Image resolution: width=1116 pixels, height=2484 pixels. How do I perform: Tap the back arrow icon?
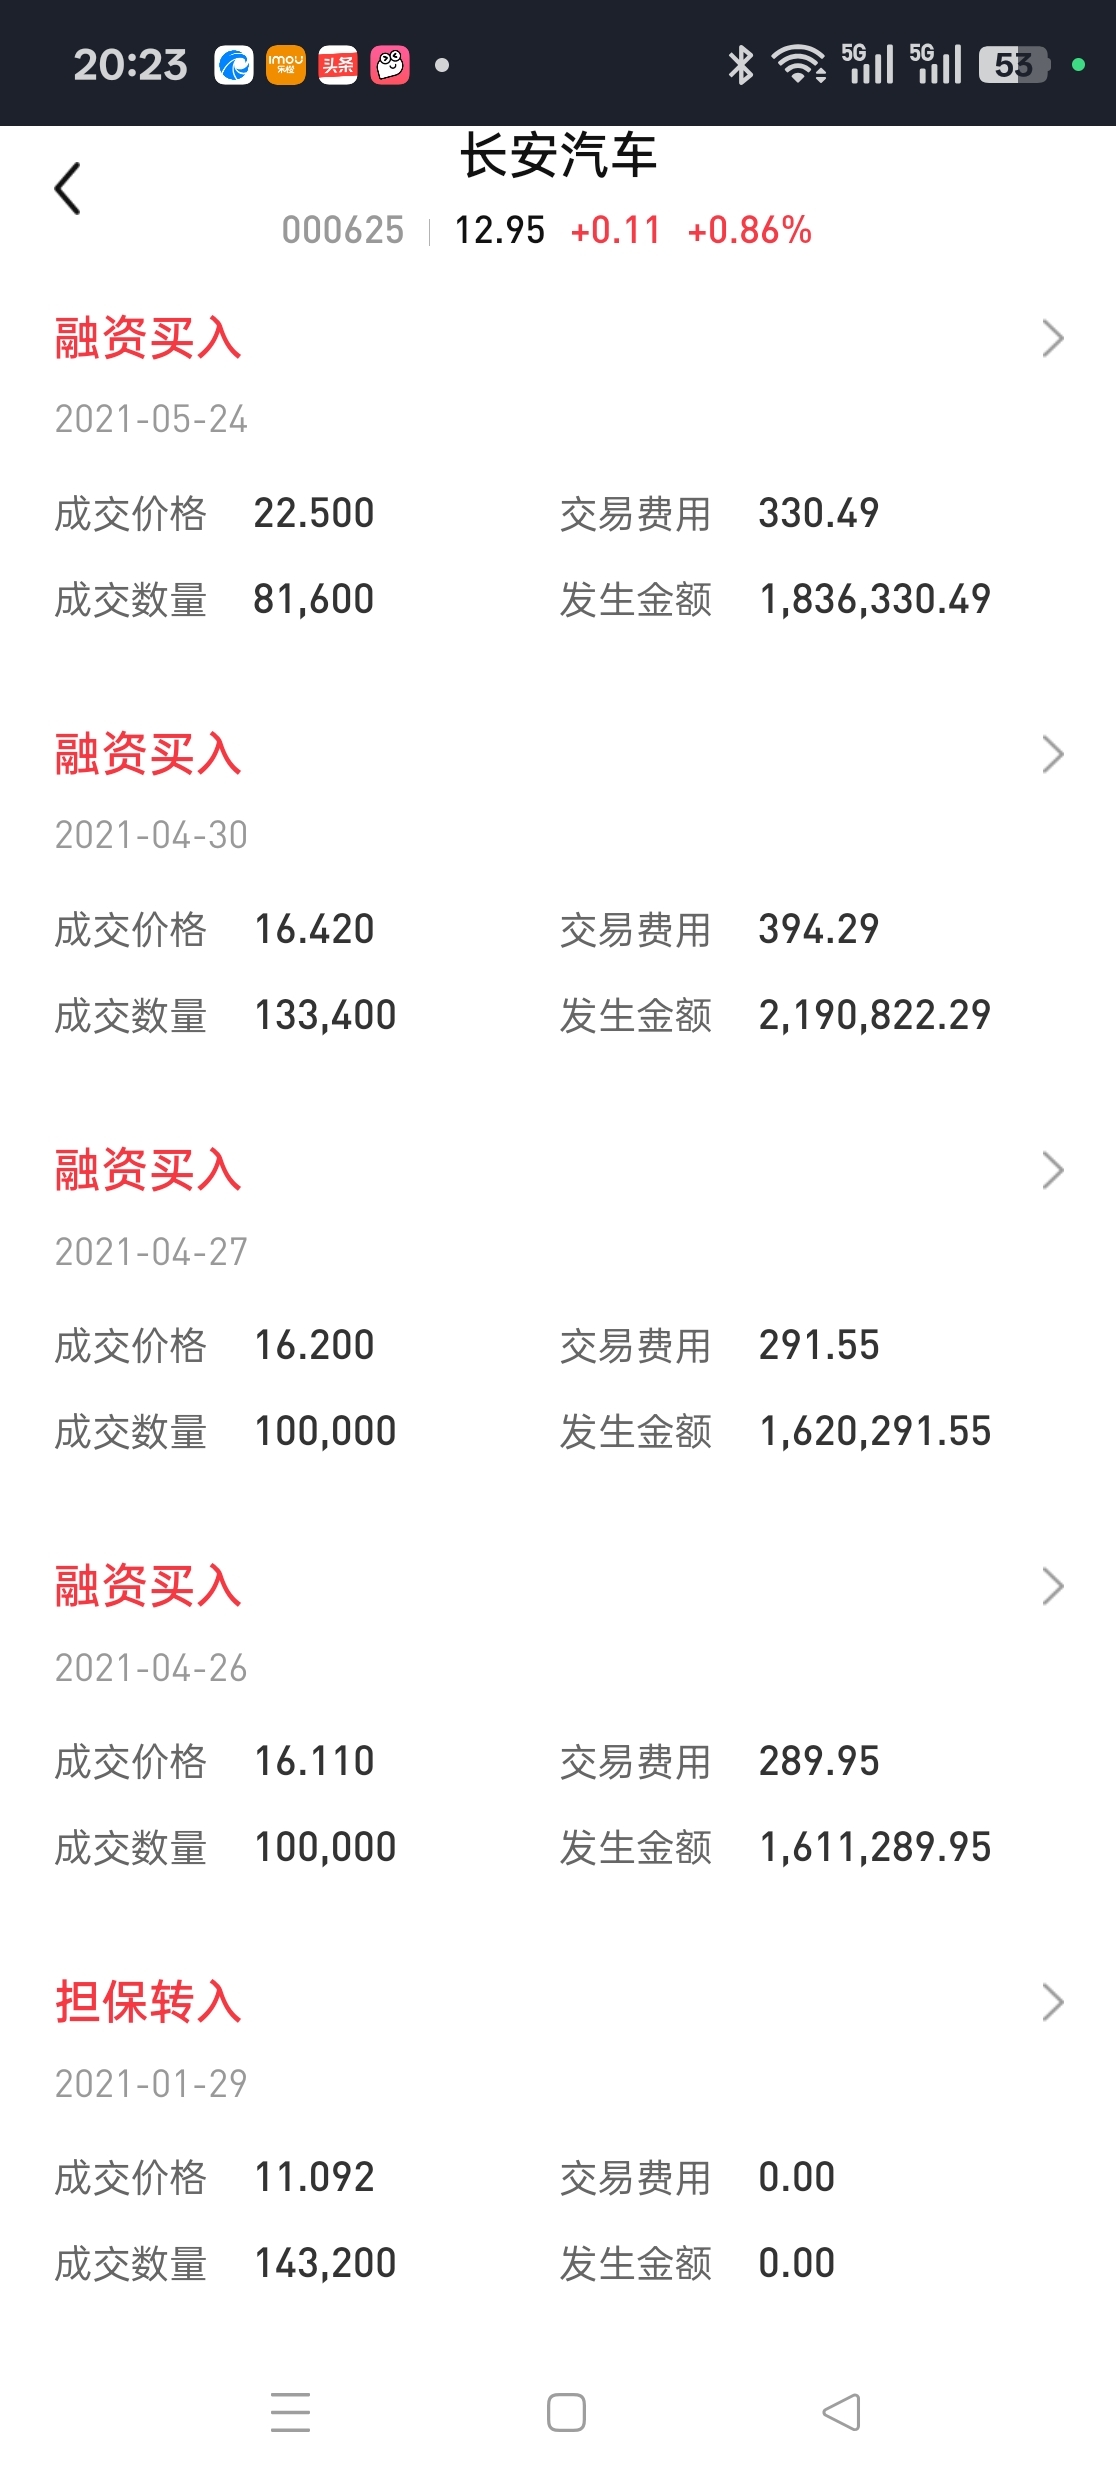[x=67, y=188]
